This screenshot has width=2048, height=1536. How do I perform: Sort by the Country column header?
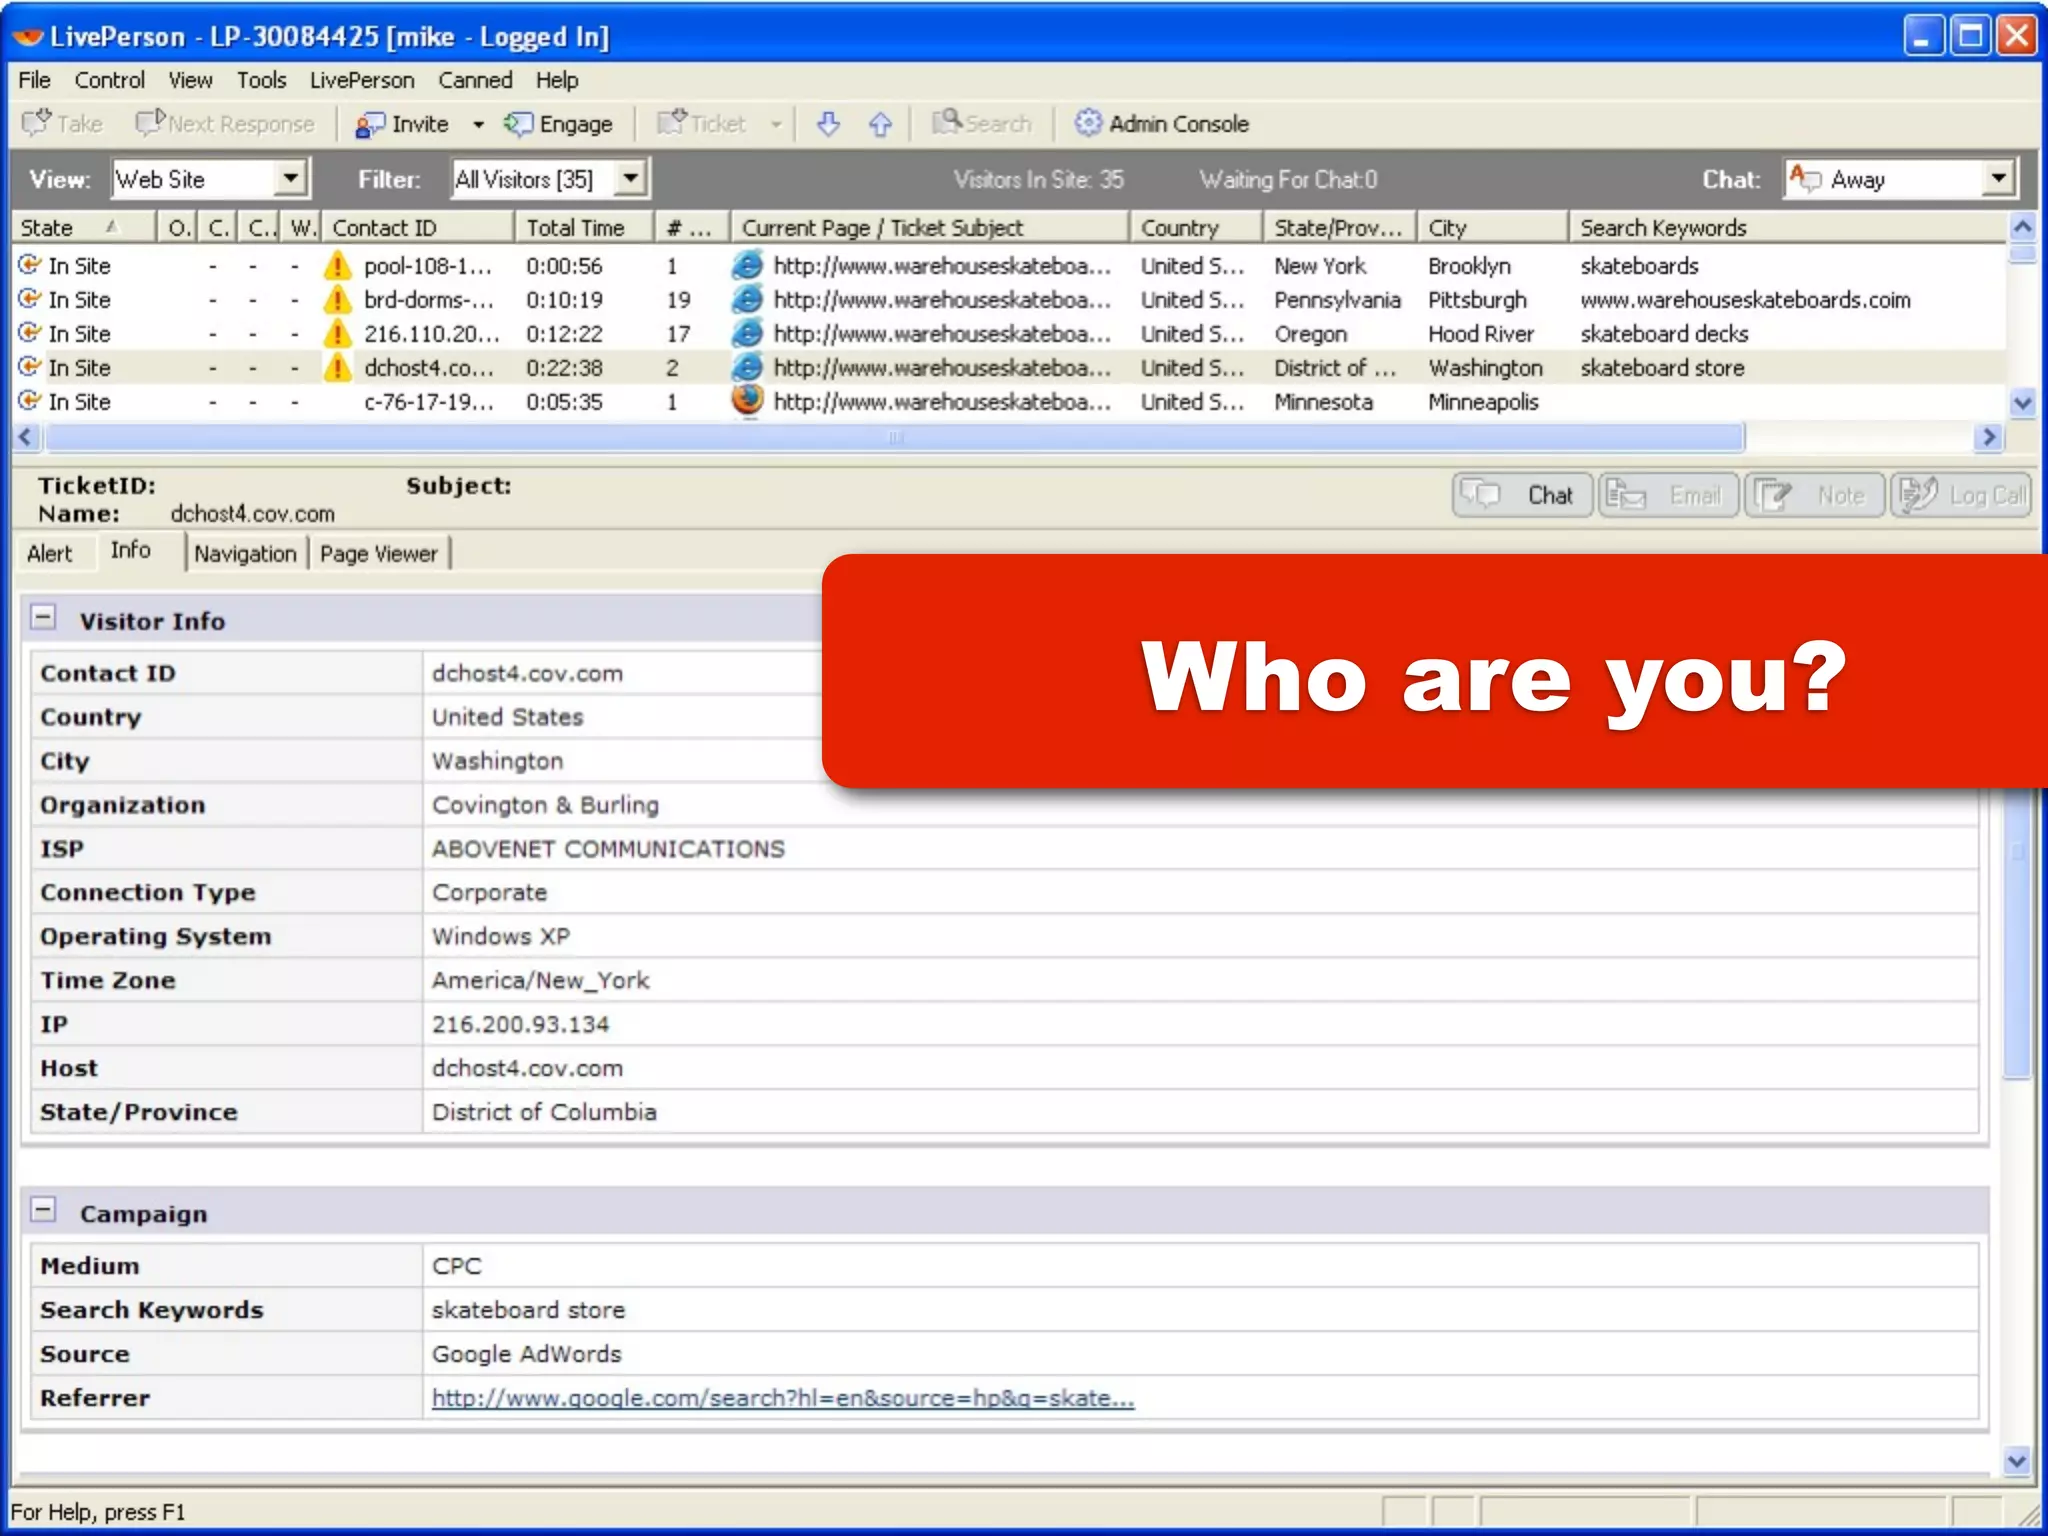coord(1195,228)
